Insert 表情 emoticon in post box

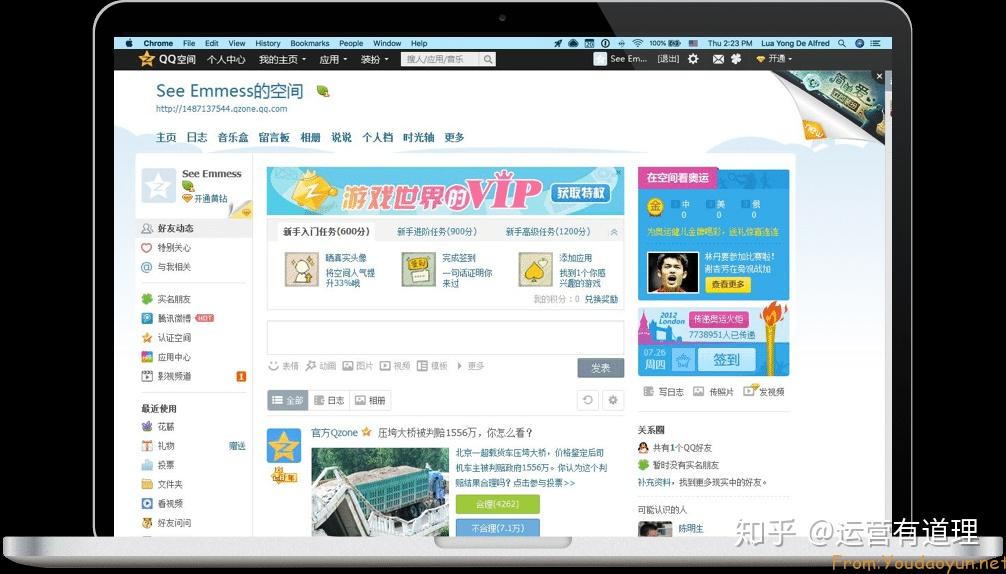click(x=284, y=366)
